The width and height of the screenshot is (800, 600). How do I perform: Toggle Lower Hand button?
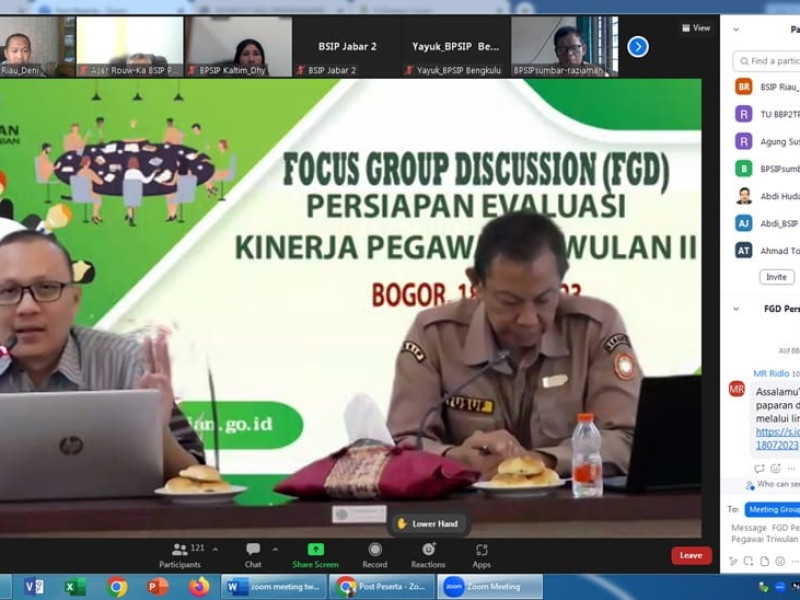click(x=428, y=523)
